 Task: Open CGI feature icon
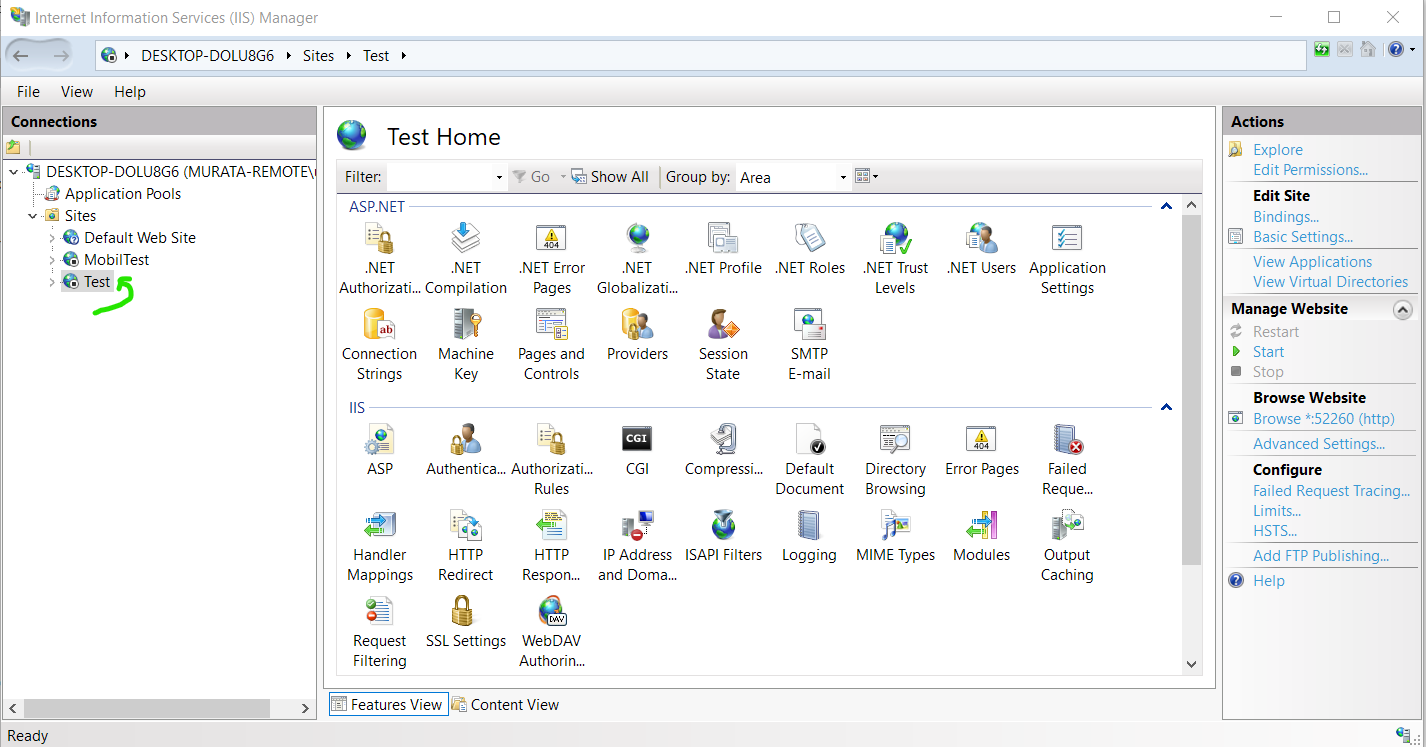click(x=637, y=439)
